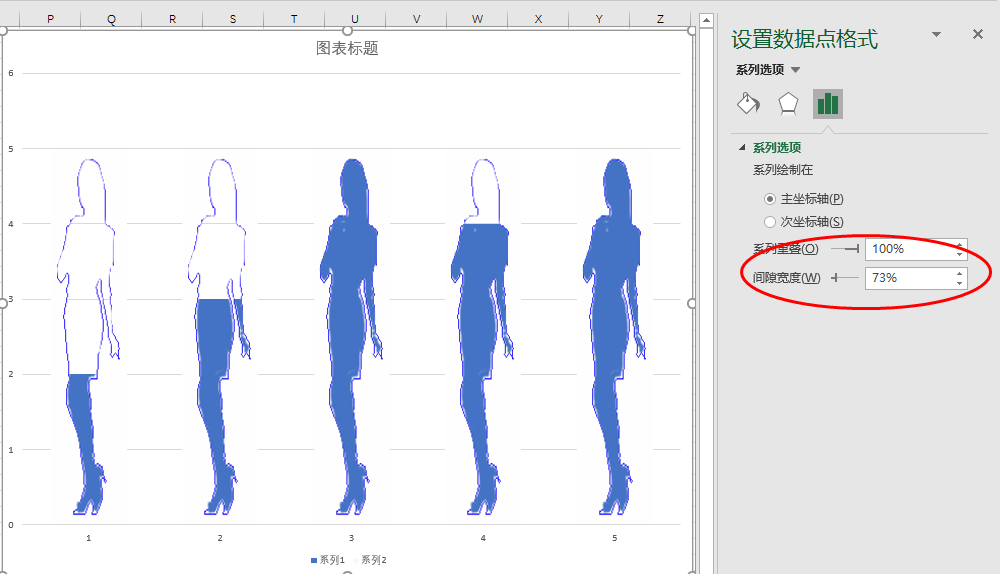Select column X header

point(539,19)
